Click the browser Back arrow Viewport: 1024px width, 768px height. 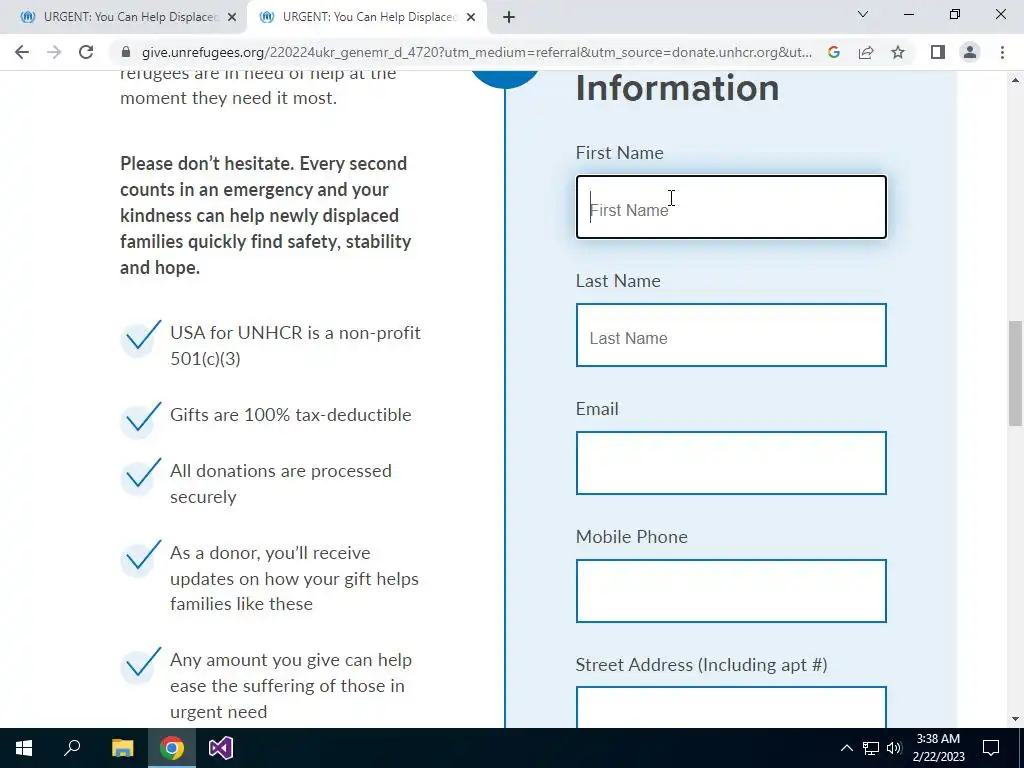pos(22,52)
